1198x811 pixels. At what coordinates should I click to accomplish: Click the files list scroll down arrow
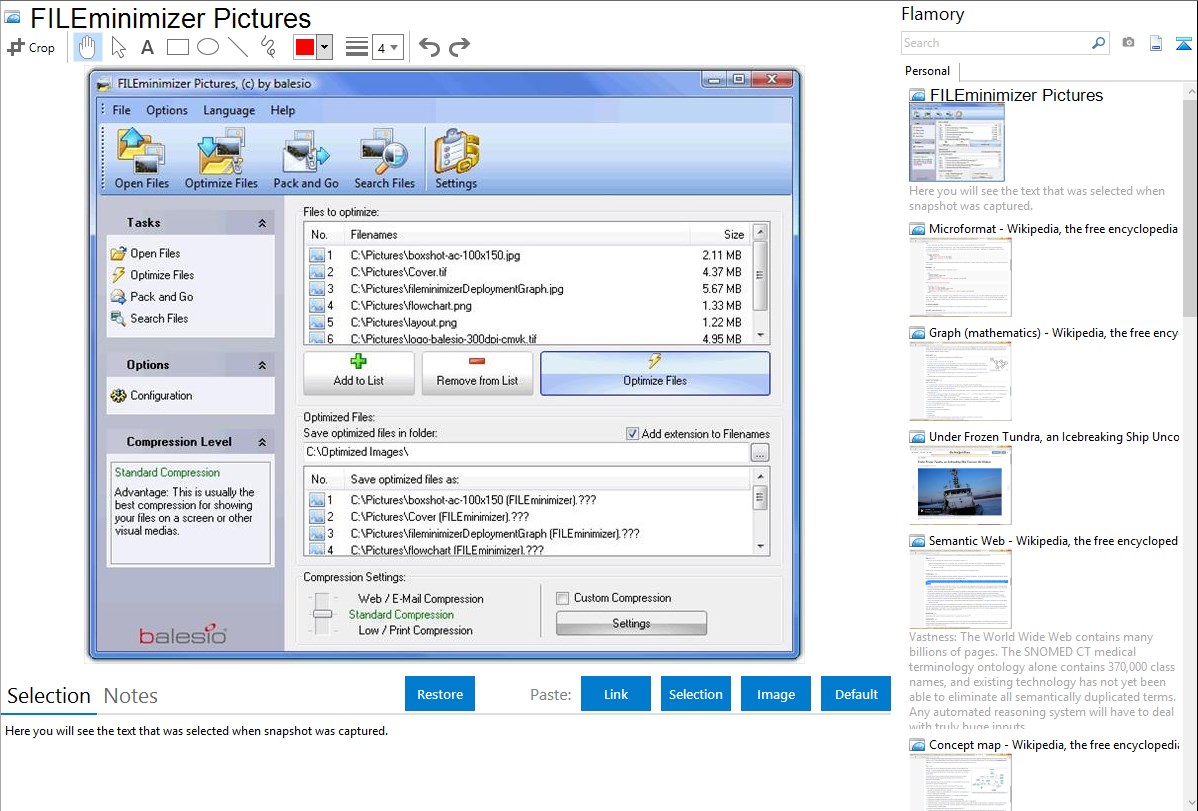[760, 336]
